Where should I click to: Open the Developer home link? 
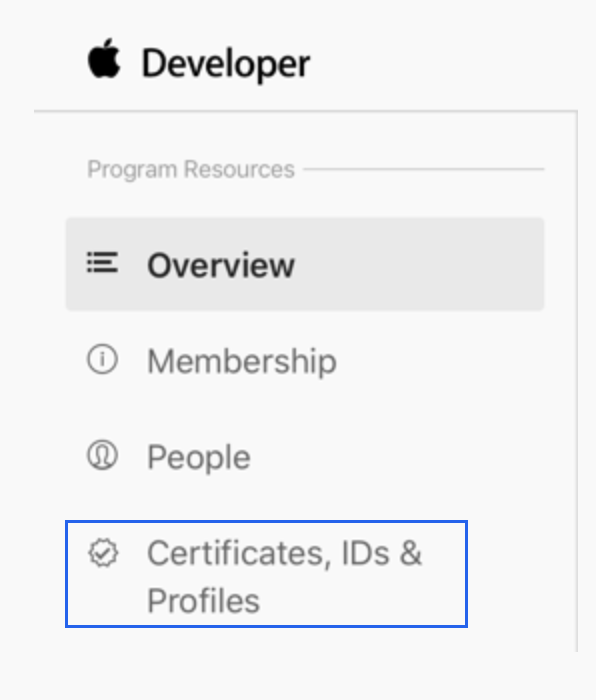(x=199, y=60)
